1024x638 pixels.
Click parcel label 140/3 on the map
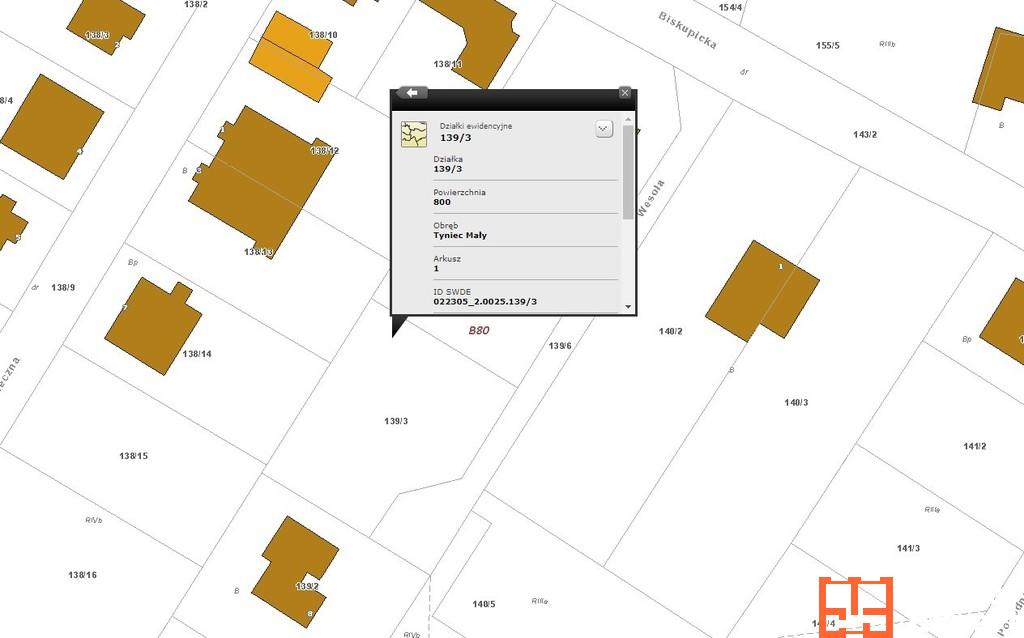796,403
